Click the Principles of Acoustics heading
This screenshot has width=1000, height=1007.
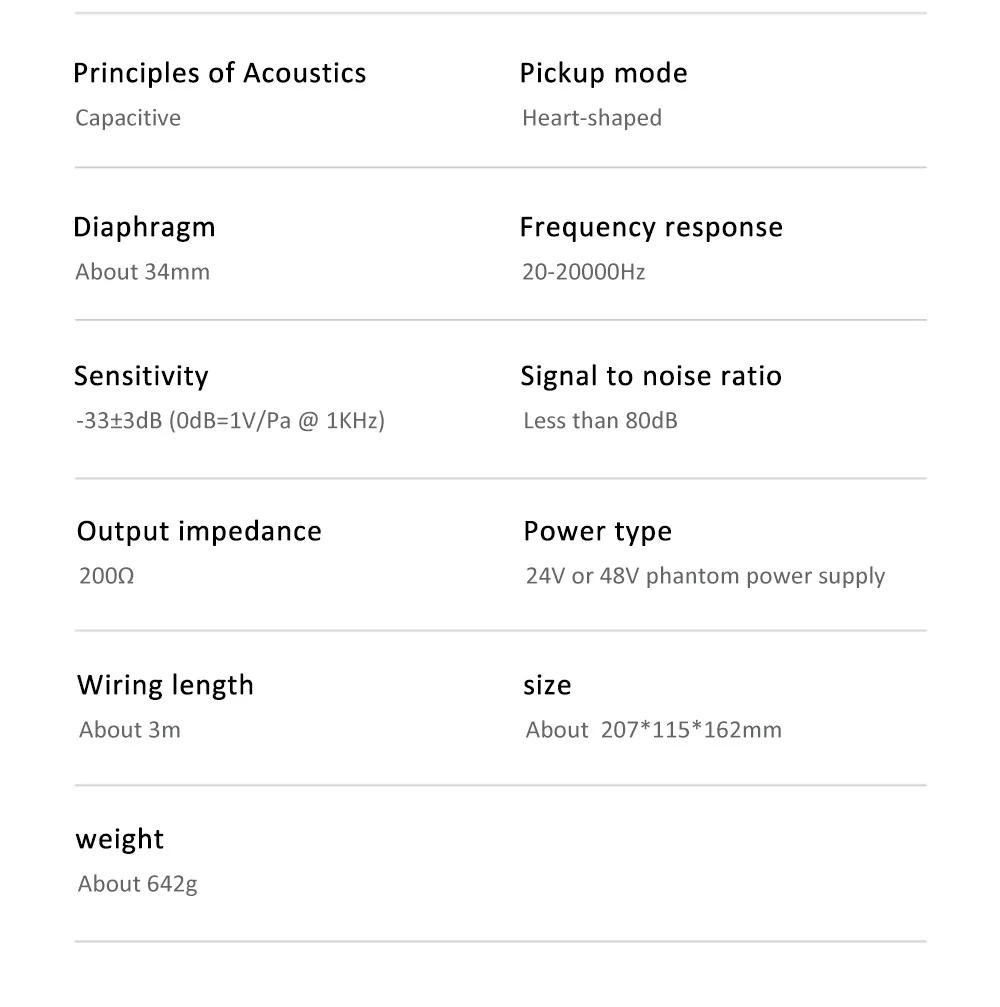click(220, 73)
